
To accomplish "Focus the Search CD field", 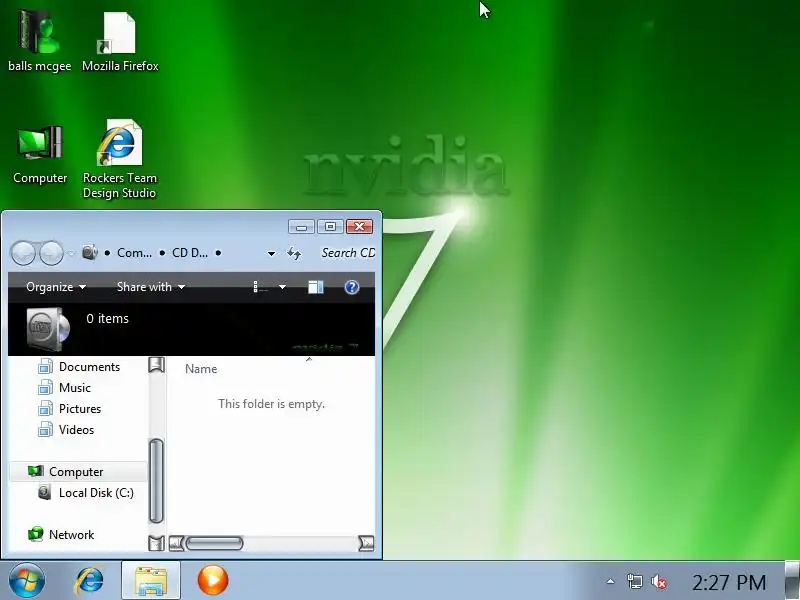I will (x=348, y=253).
